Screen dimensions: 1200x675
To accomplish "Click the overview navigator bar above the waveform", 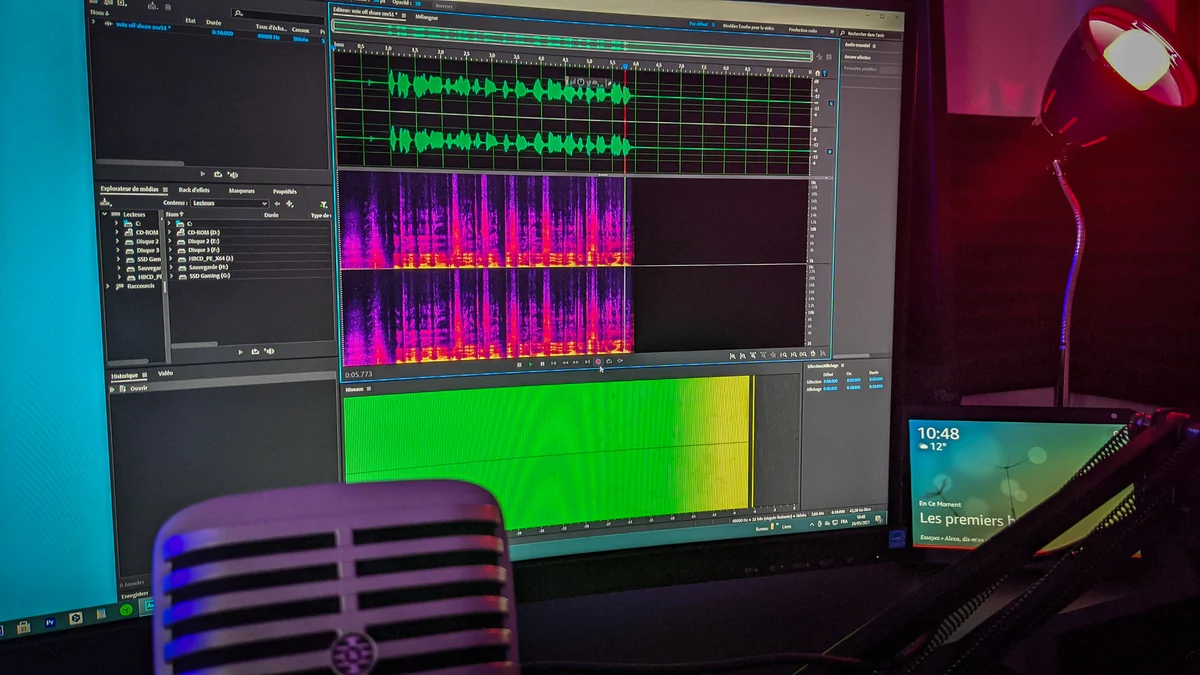I will [x=573, y=42].
